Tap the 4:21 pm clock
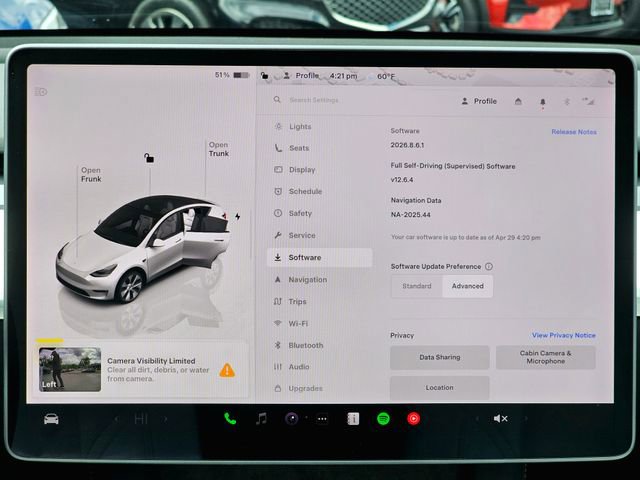The width and height of the screenshot is (640, 480). tap(343, 76)
